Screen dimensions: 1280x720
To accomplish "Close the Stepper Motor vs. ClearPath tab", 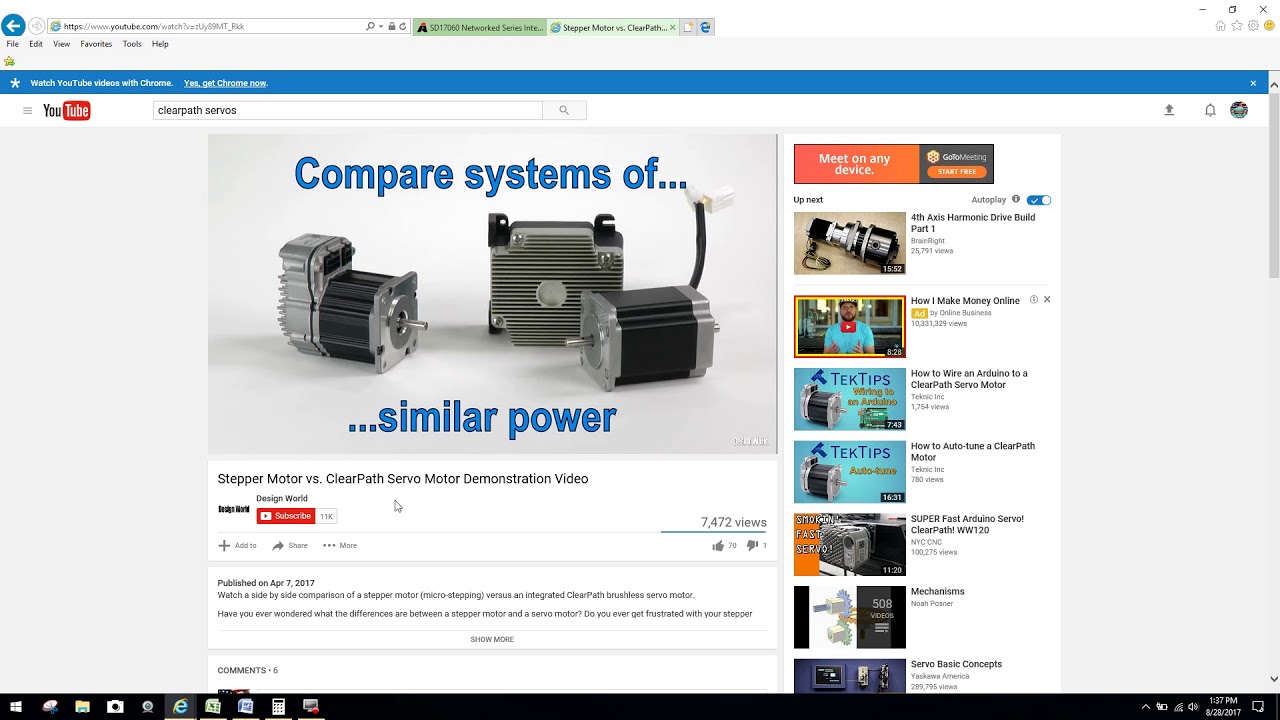I will pyautogui.click(x=673, y=27).
